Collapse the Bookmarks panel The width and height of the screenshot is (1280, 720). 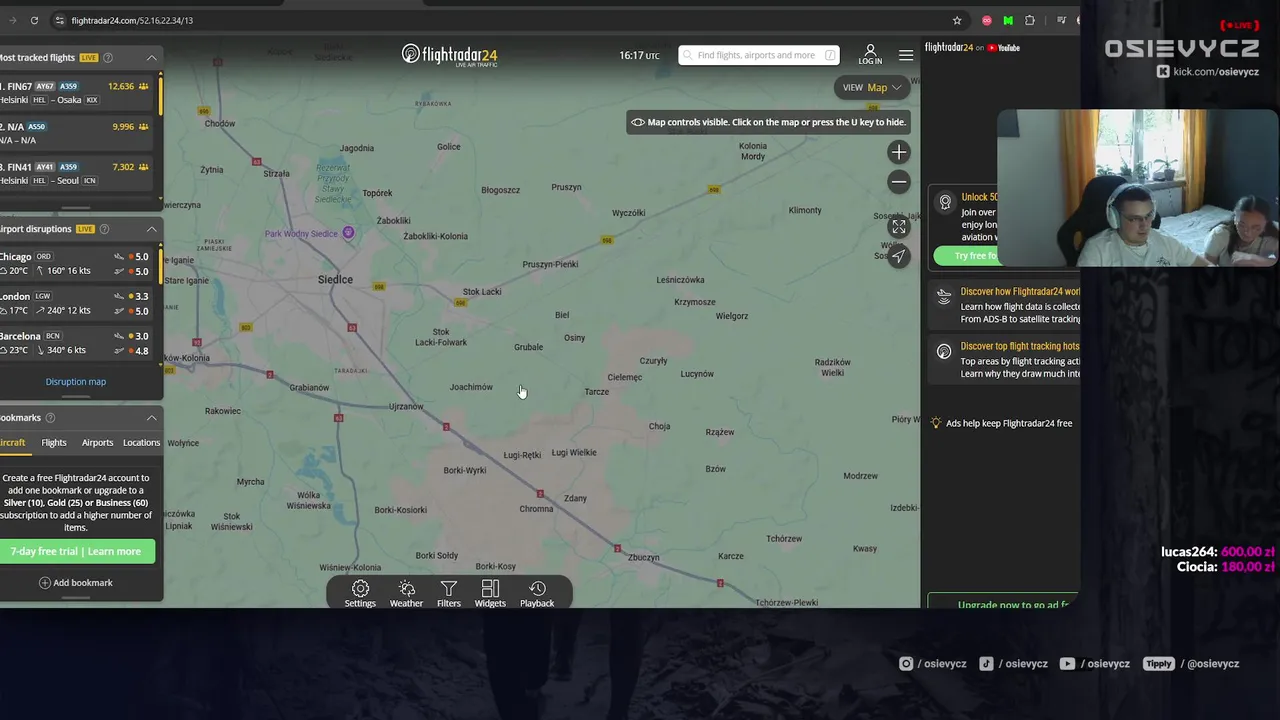point(152,418)
